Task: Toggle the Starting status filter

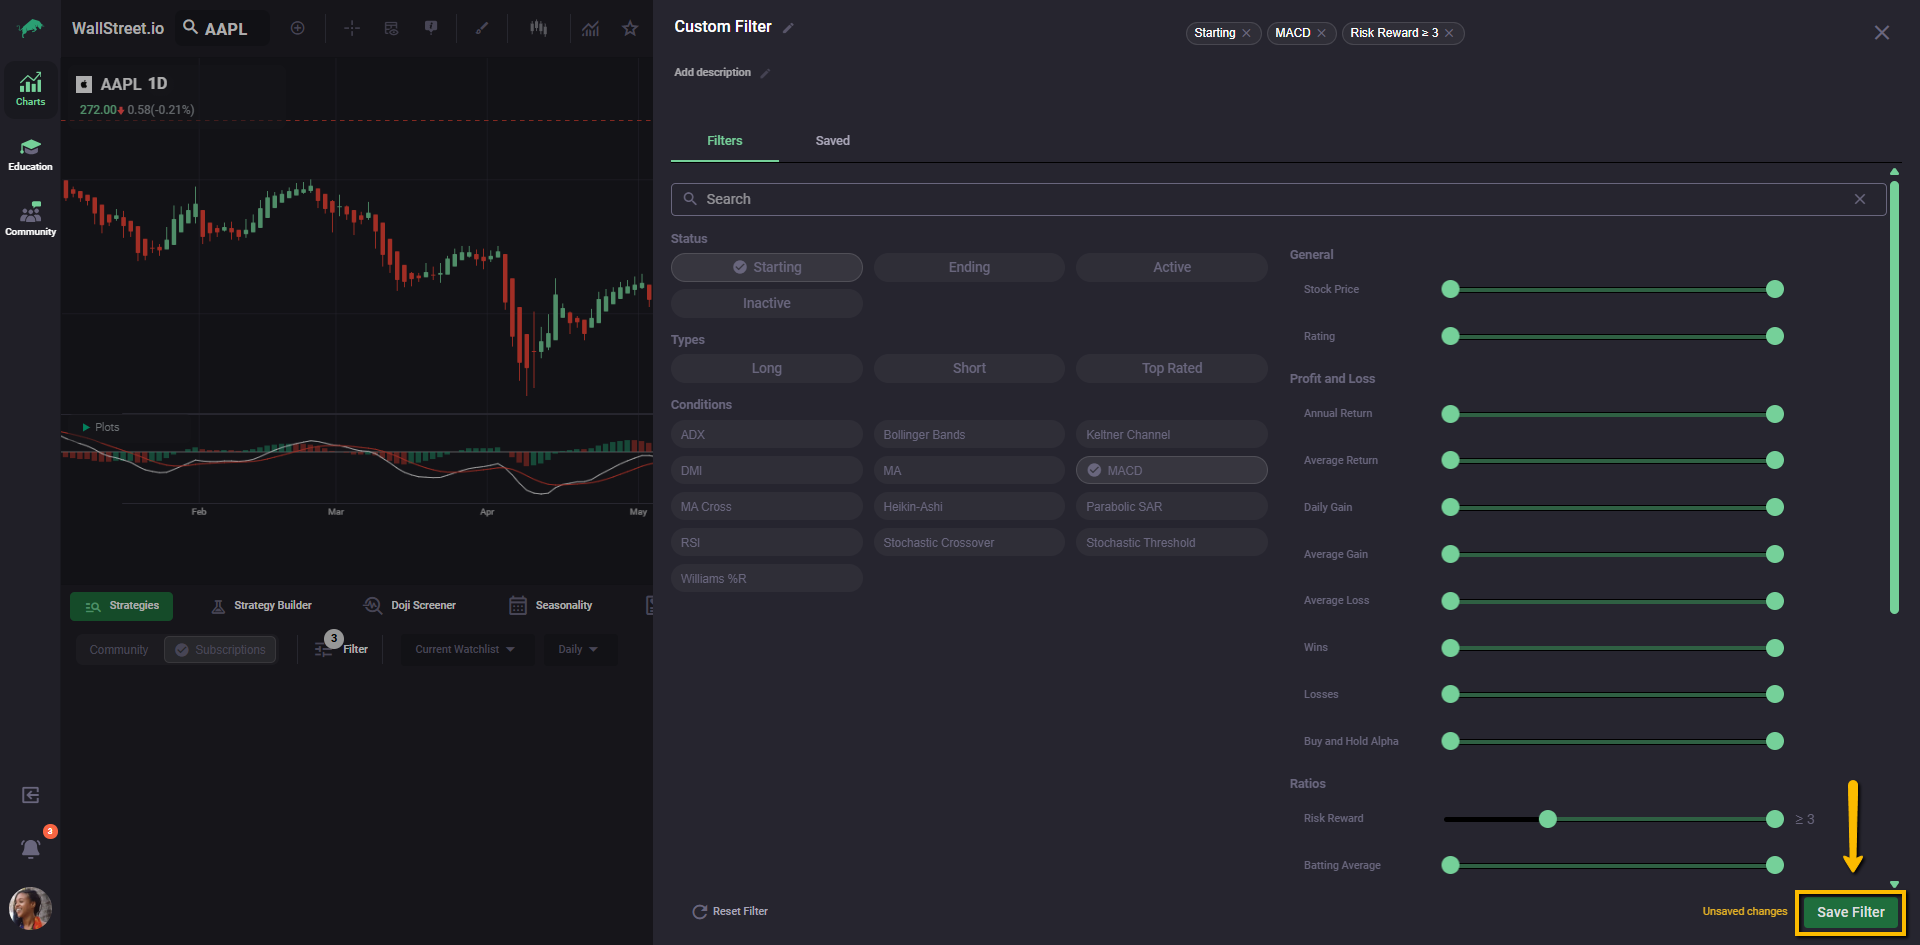Action: click(766, 267)
